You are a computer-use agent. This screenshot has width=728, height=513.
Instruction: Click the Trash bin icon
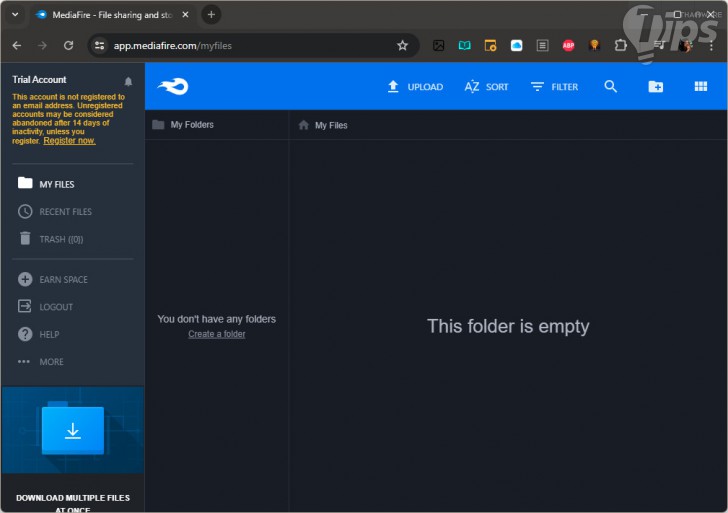[x=25, y=238]
